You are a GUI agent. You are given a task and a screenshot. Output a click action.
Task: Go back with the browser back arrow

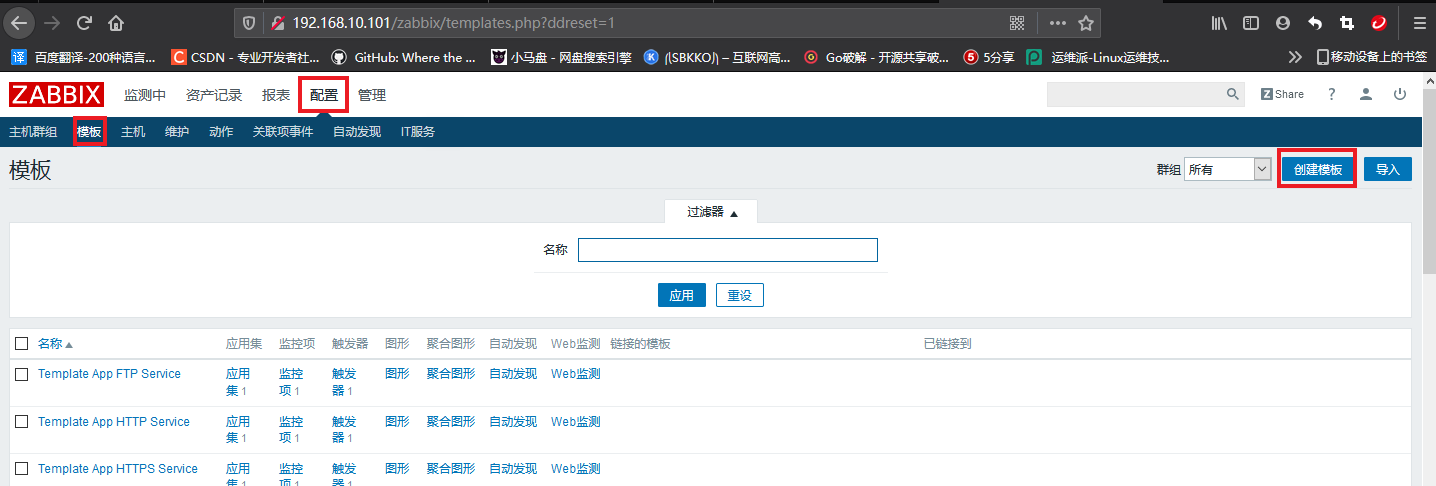[19, 22]
